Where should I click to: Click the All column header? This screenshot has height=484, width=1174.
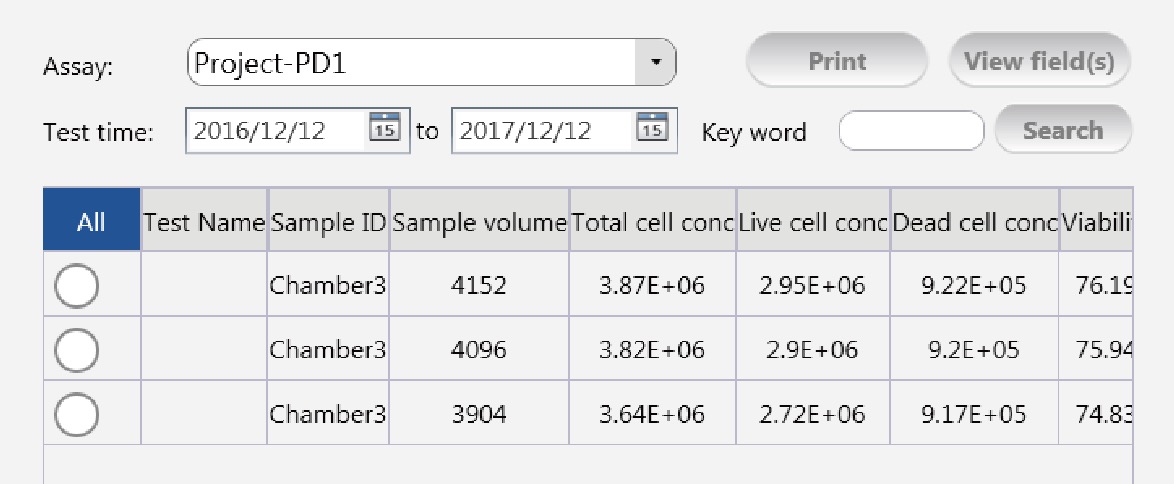[91, 220]
